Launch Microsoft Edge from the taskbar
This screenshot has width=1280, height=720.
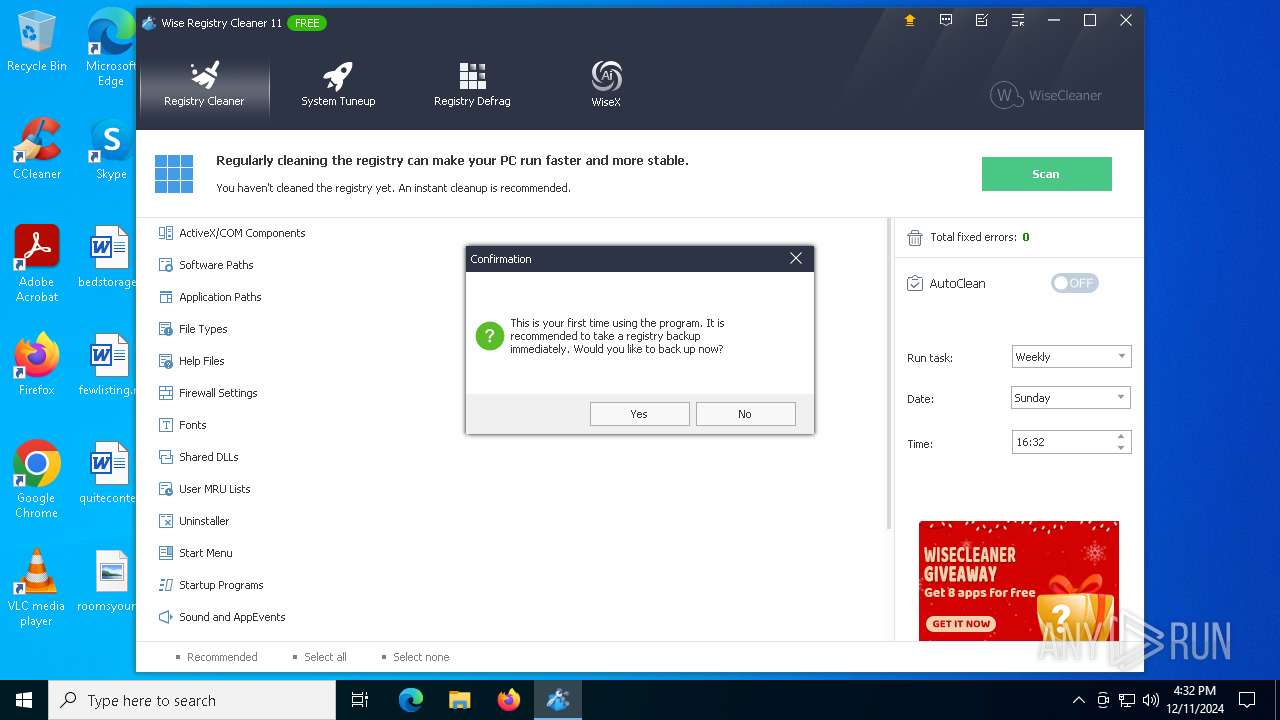point(410,700)
